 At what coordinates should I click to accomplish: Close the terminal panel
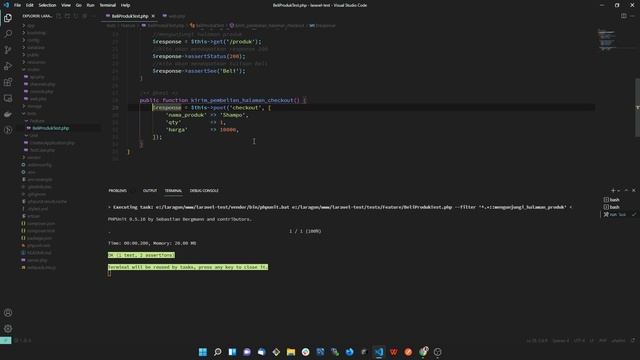633,191
